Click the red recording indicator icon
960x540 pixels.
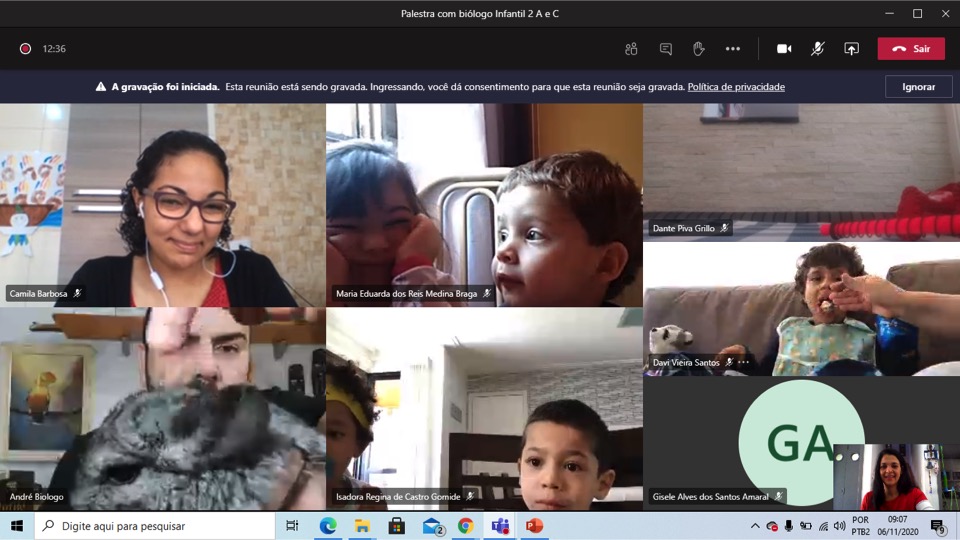tap(25, 49)
